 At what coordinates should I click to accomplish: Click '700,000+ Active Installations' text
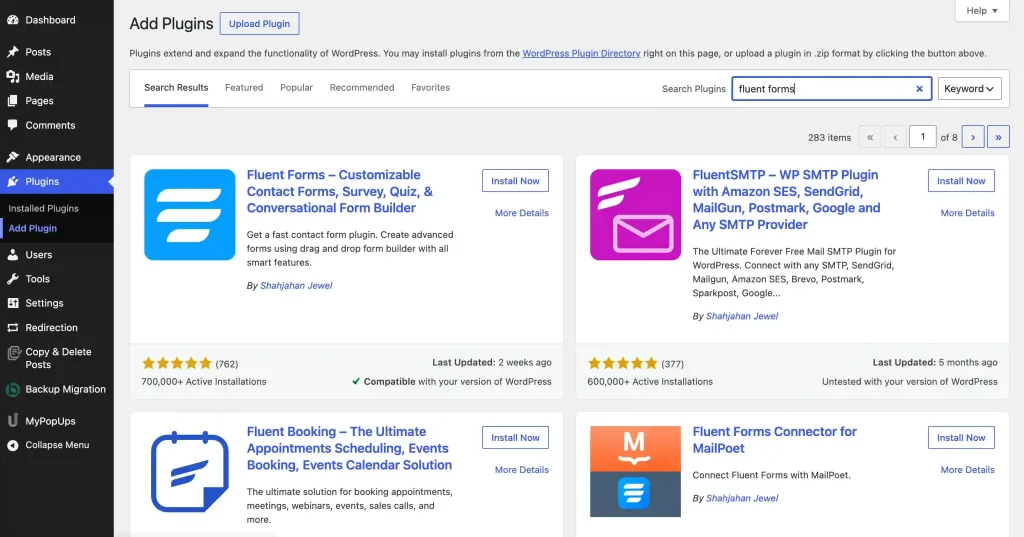tap(204, 382)
